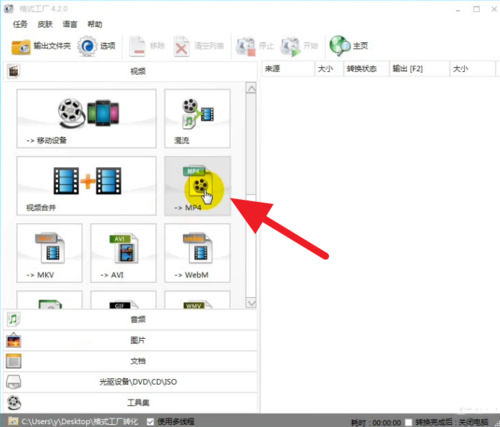Open 选项 options from toolbar
500x427 pixels.
coord(97,46)
